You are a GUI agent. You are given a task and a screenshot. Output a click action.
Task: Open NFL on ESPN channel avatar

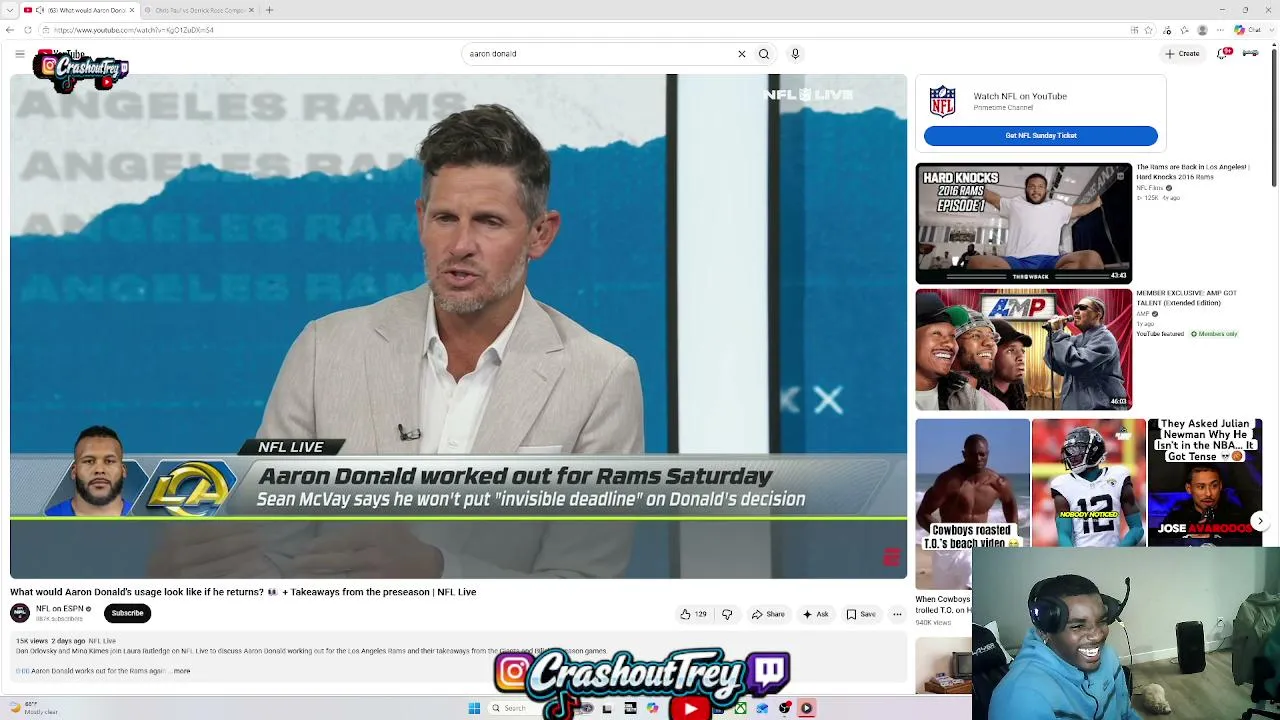(20, 613)
